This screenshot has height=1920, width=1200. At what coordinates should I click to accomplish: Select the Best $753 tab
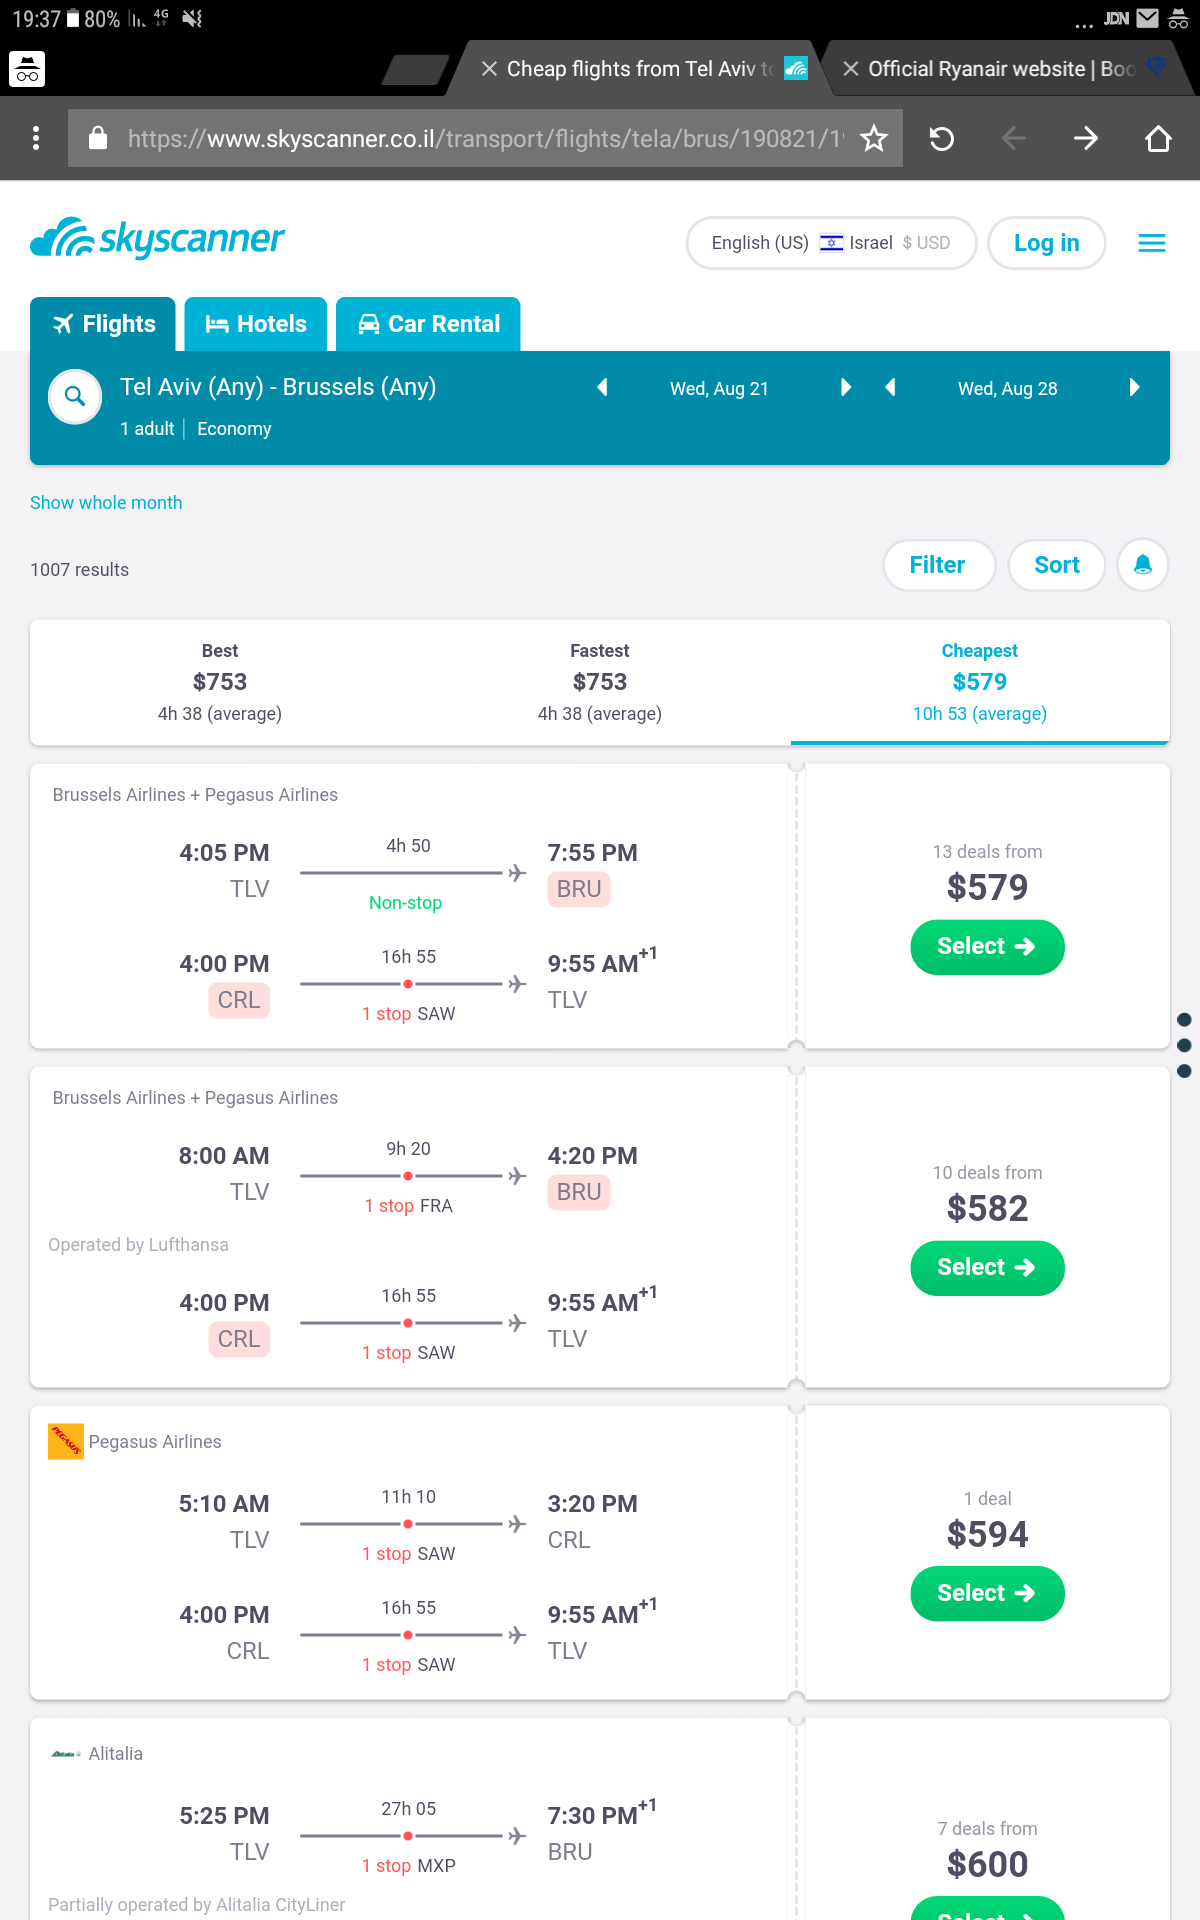220,682
